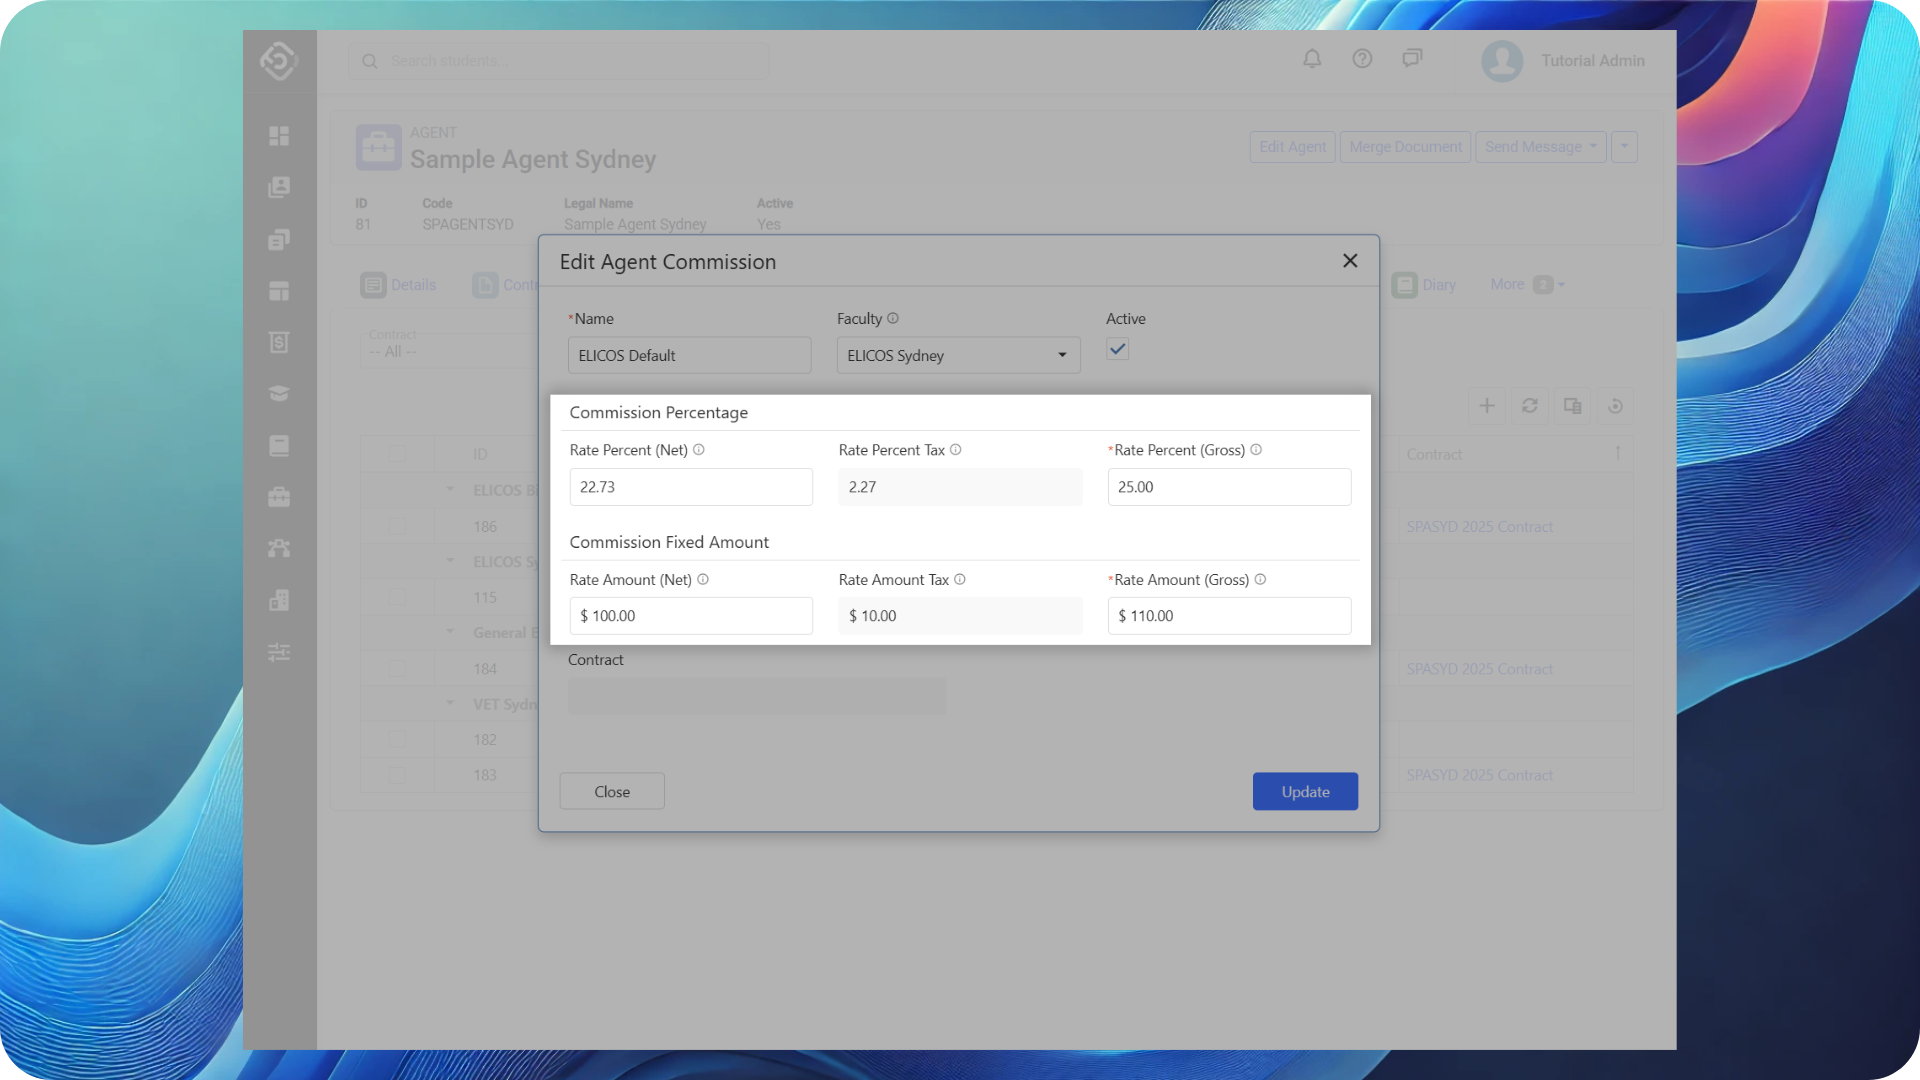Open the ELICOS Sydney faculty dropdown

click(958, 356)
